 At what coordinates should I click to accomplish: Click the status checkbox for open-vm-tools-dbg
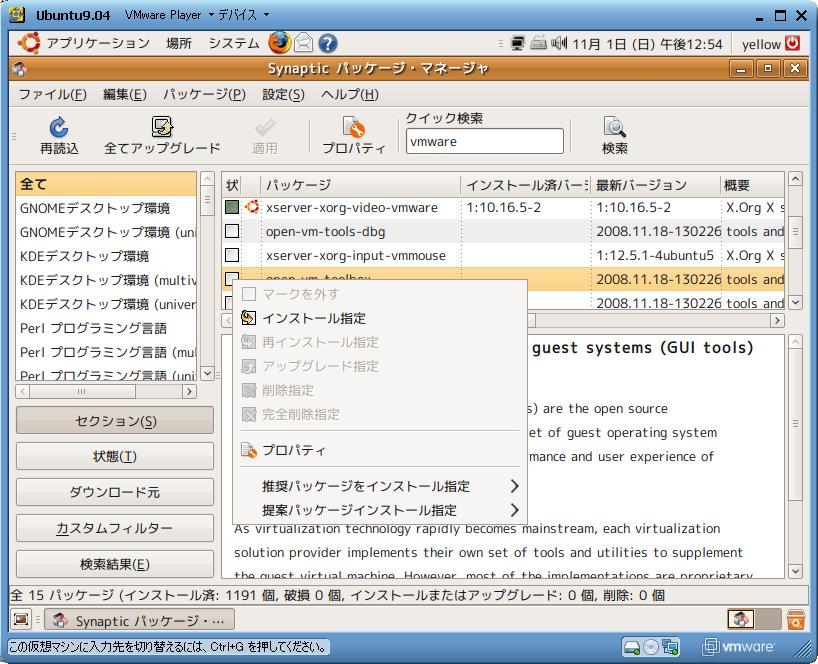point(232,231)
